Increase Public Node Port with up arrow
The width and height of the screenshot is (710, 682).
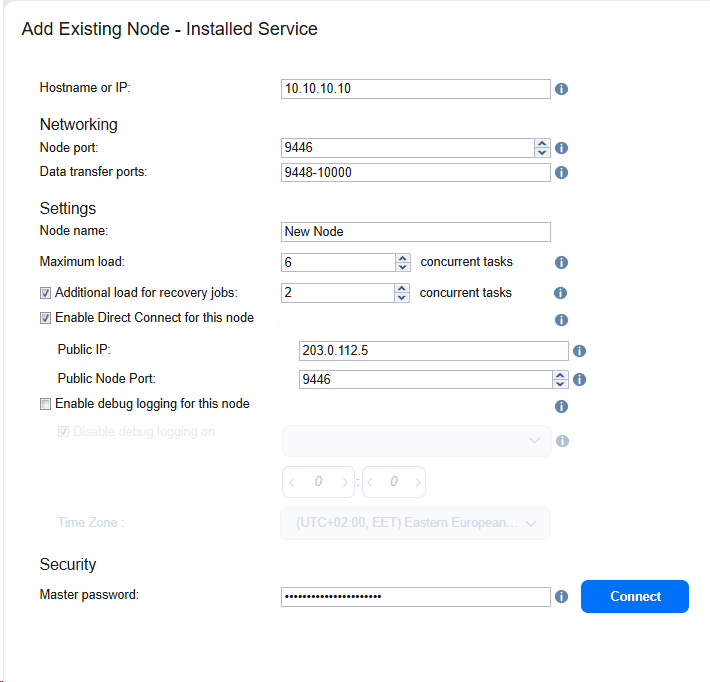coord(560,375)
